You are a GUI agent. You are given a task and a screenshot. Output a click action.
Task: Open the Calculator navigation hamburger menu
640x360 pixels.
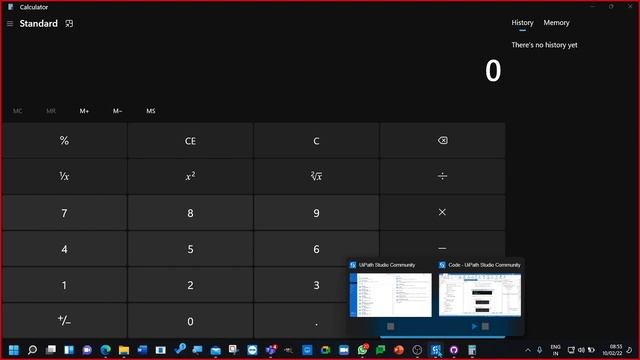tap(10, 24)
